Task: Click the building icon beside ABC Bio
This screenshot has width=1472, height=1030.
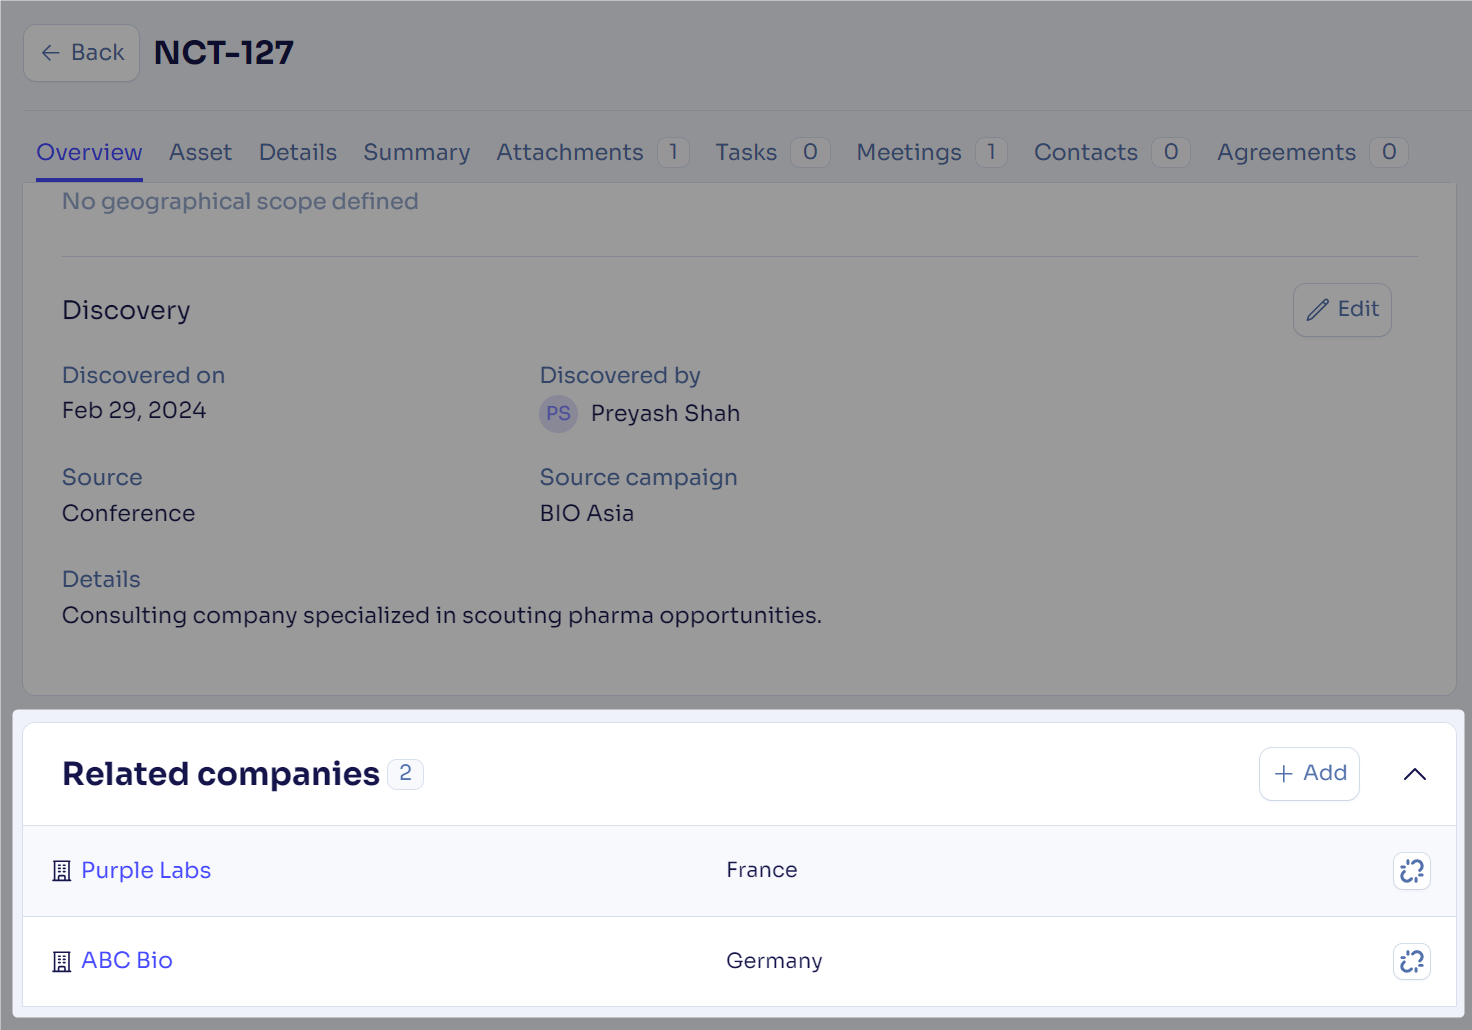Action: coord(62,961)
